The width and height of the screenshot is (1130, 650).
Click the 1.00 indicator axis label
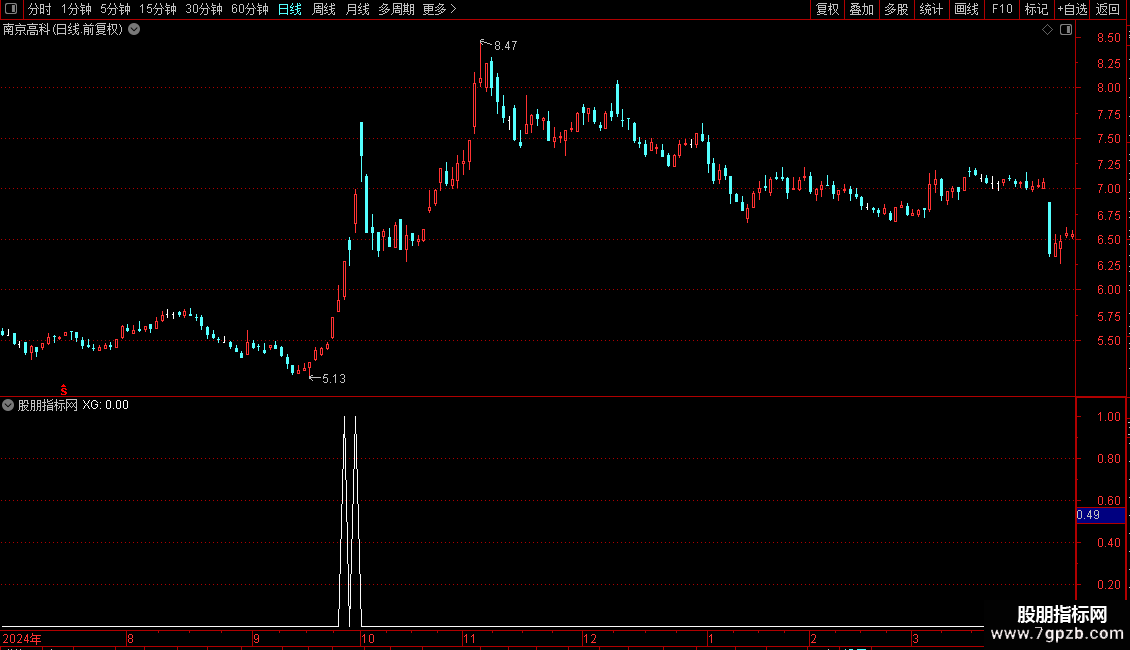point(1108,417)
